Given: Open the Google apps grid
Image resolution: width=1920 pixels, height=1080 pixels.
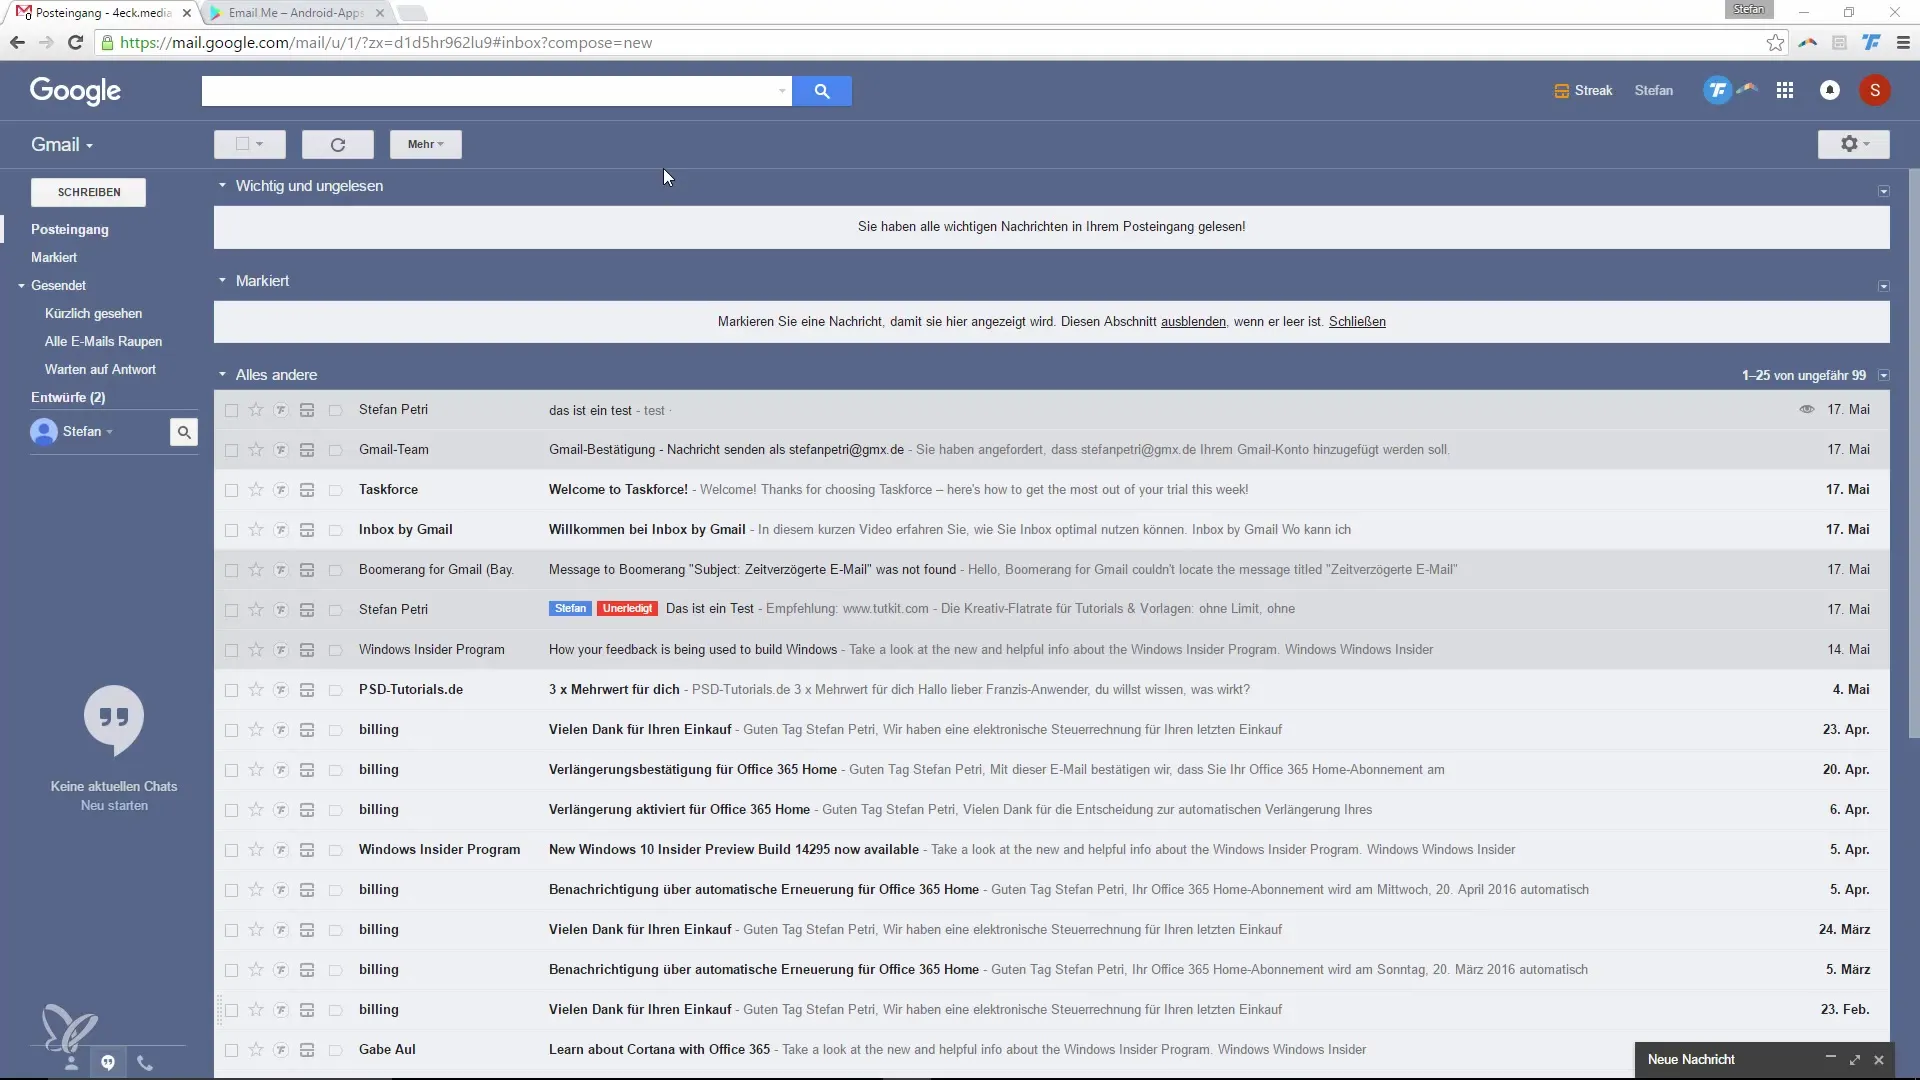Looking at the screenshot, I should [x=1785, y=90].
